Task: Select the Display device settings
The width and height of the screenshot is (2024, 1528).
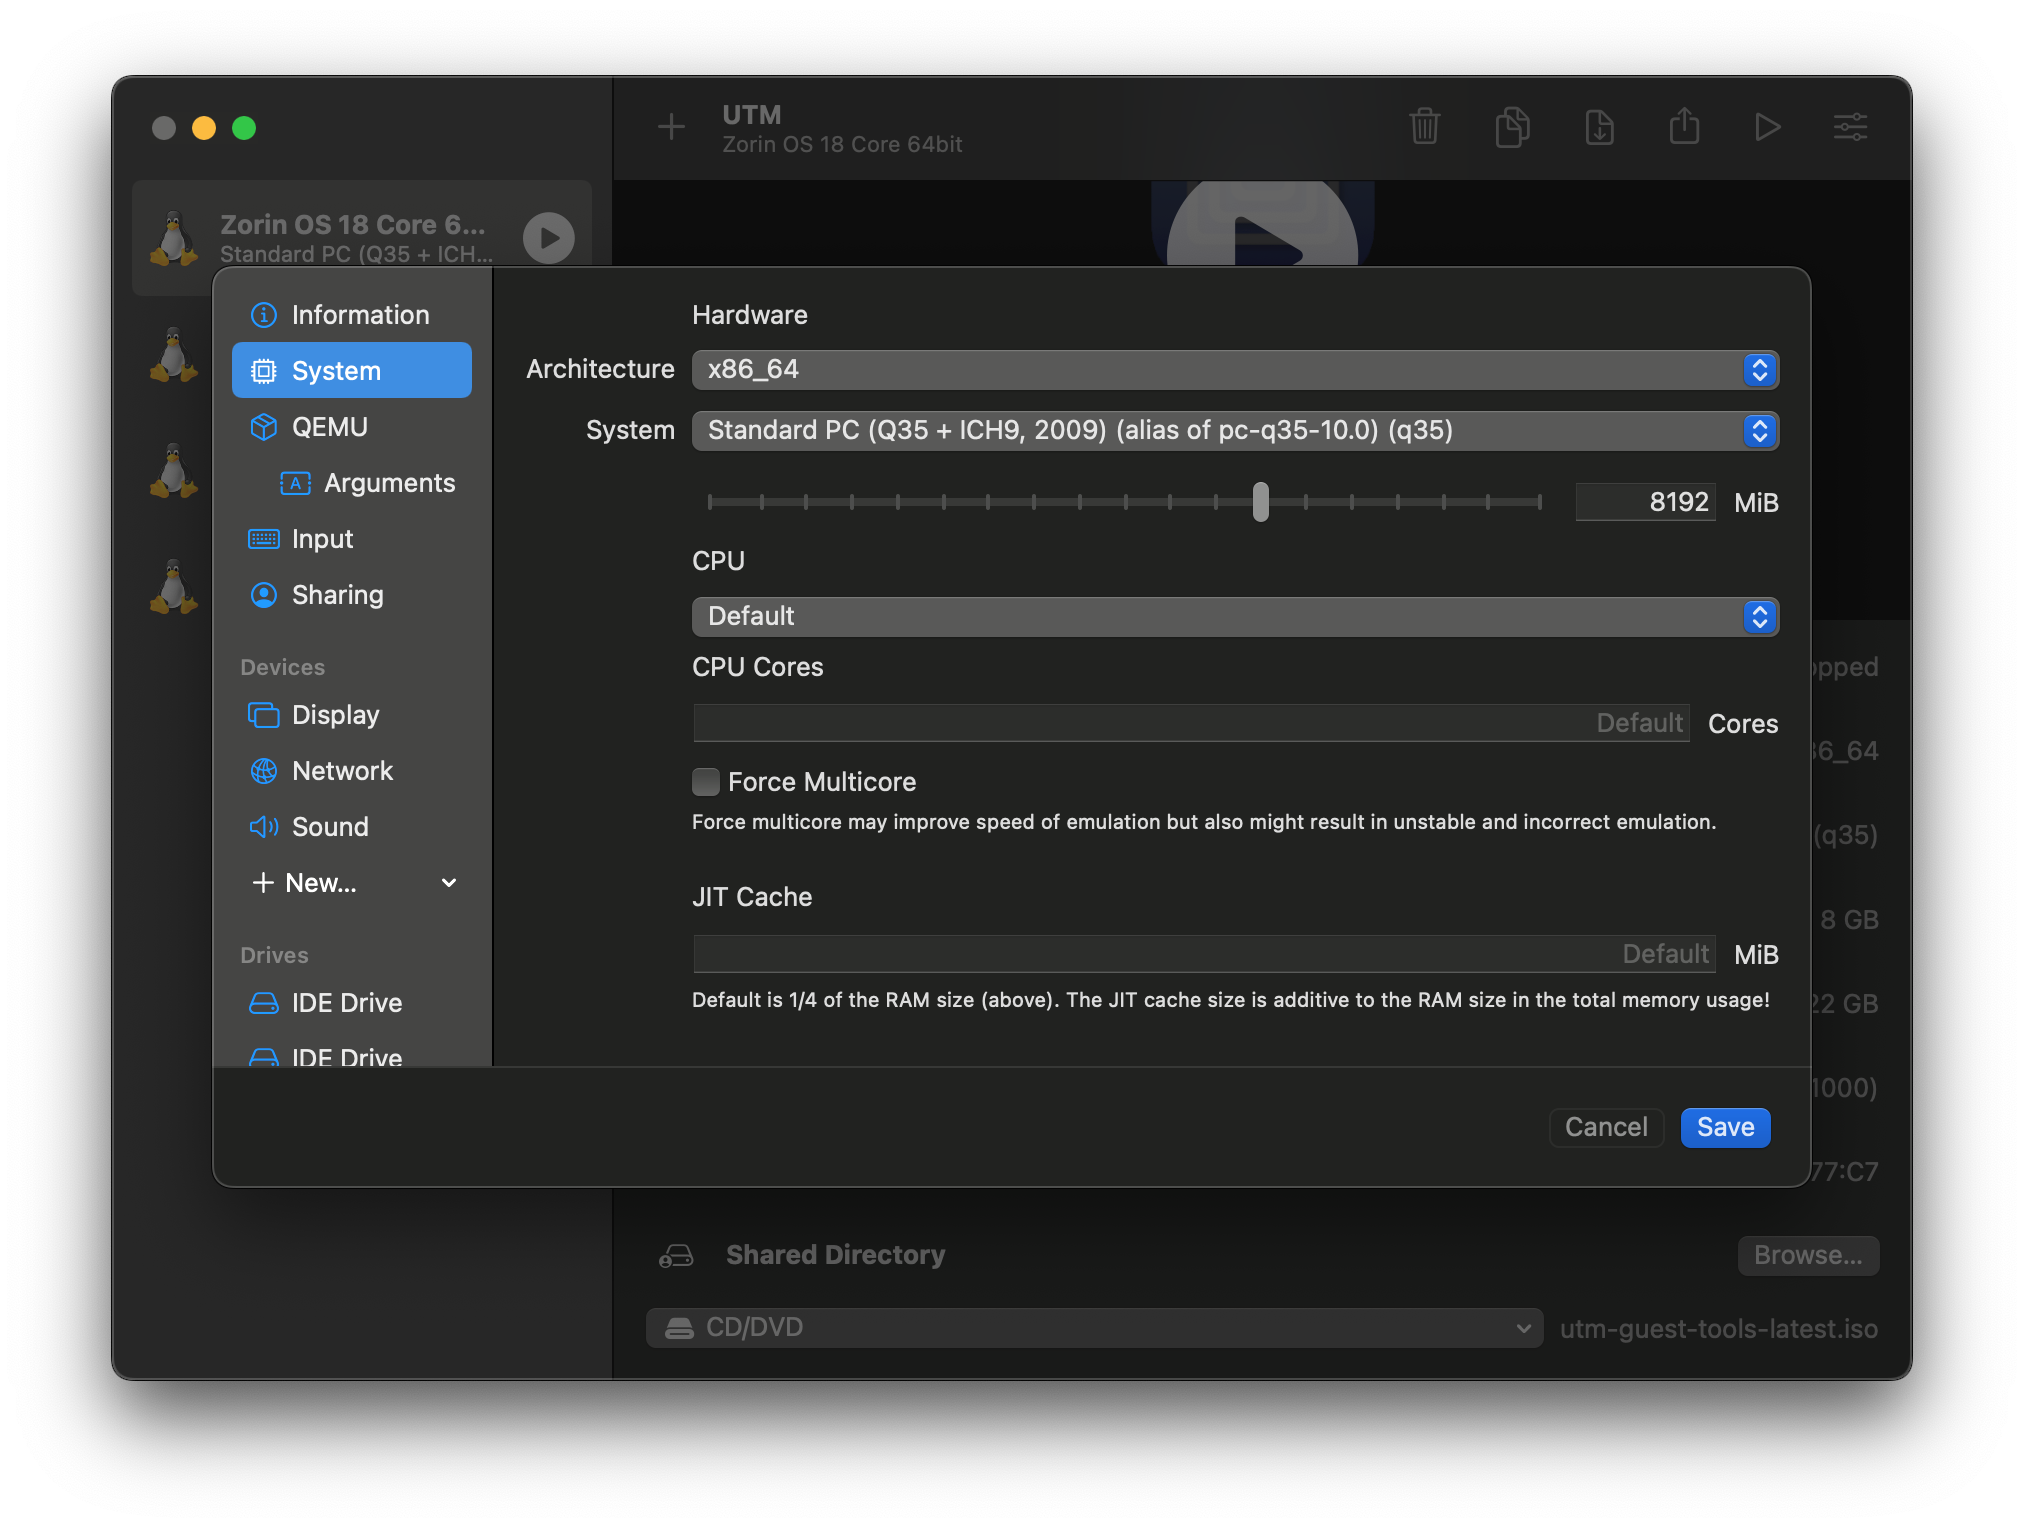Action: point(335,715)
